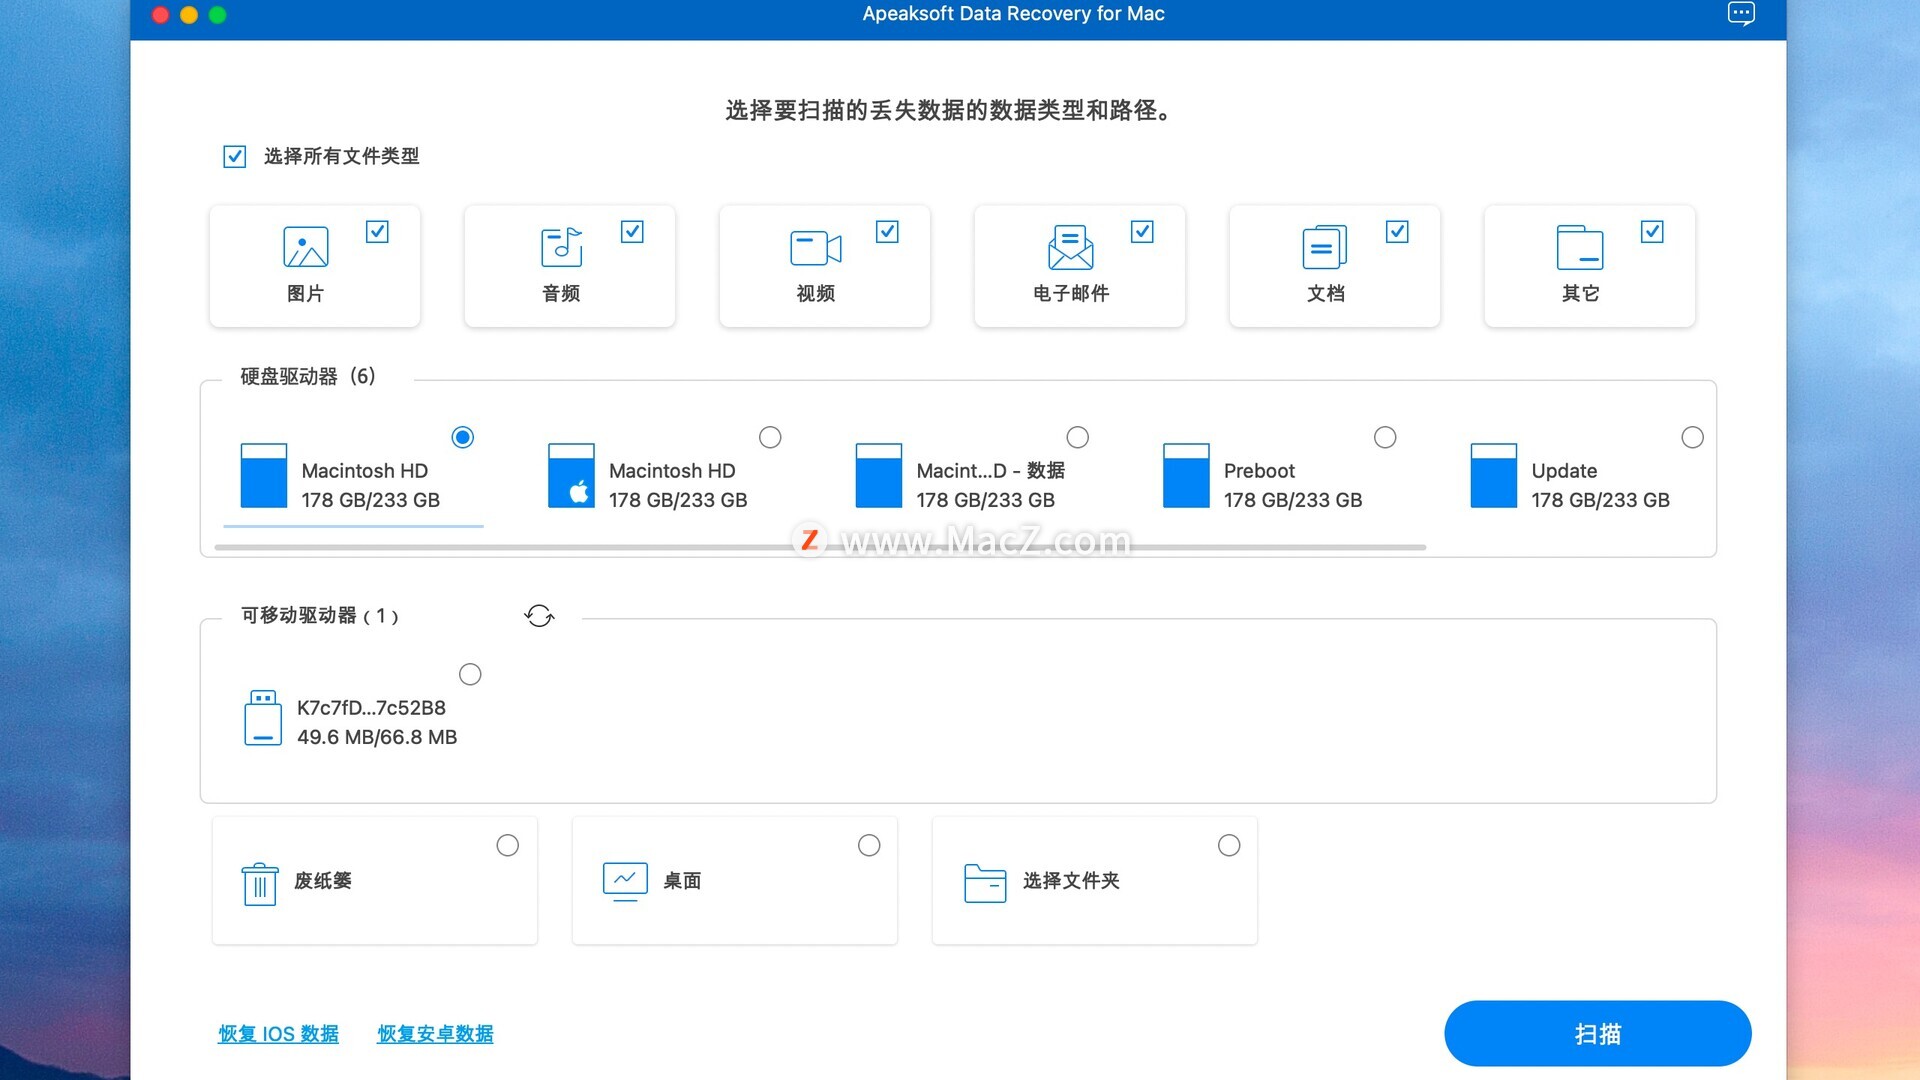
Task: Start scanning with the 扫描 button
Action: (1598, 1034)
